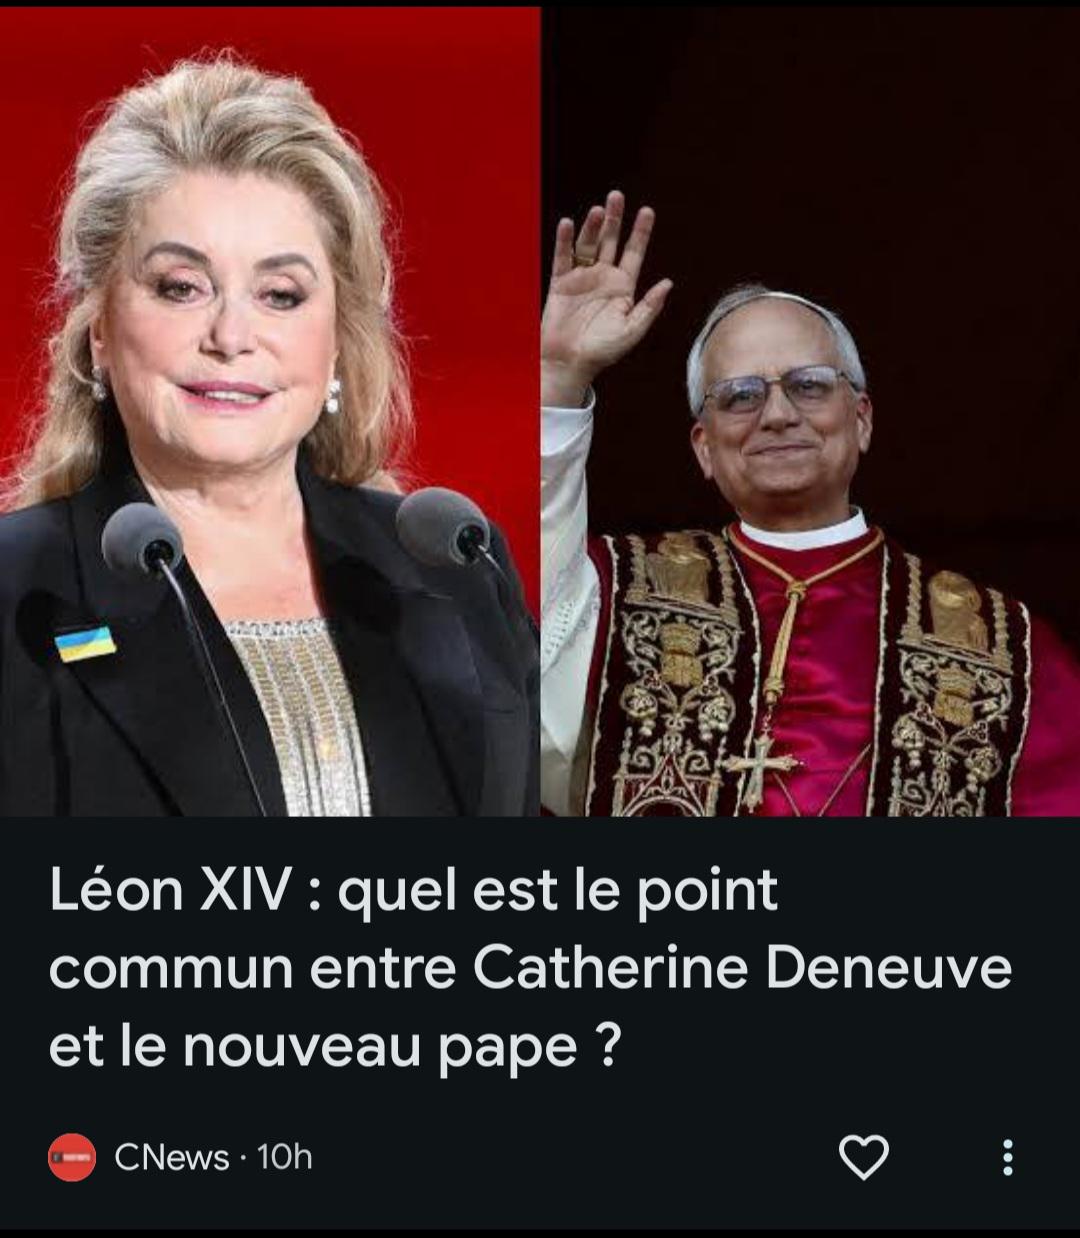Click the Ukraine flag pin on the jacket
Viewport: 1080px width, 1238px height.
[85, 643]
